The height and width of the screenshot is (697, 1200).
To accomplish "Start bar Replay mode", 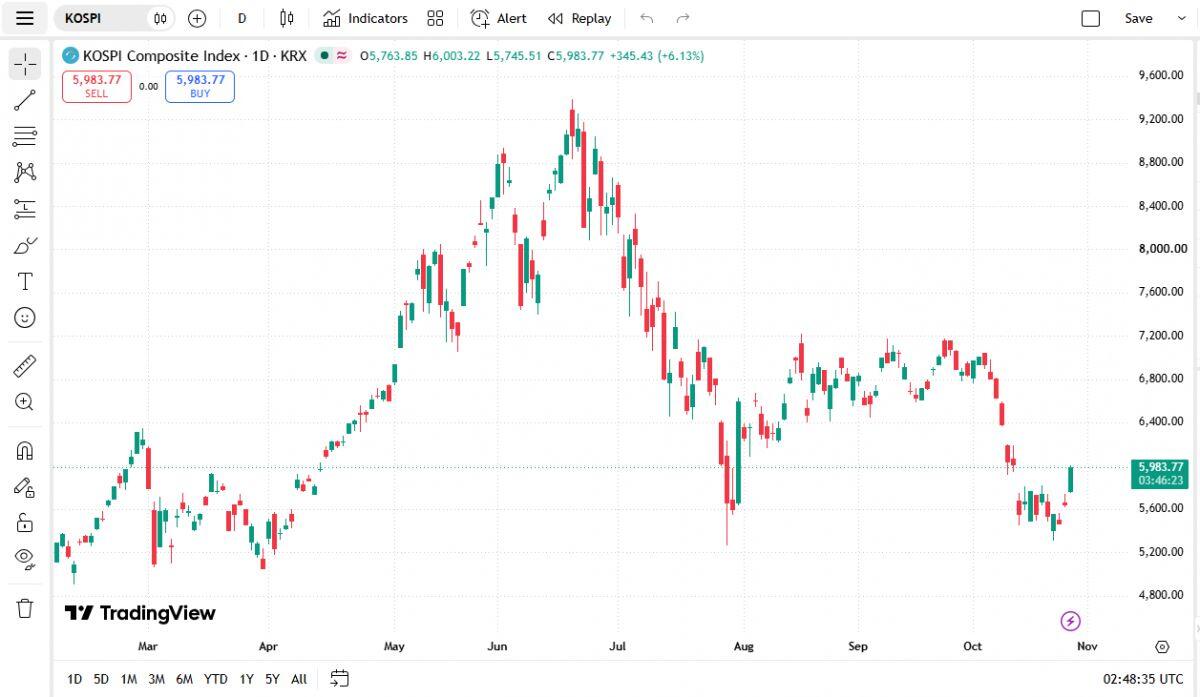I will coord(579,18).
